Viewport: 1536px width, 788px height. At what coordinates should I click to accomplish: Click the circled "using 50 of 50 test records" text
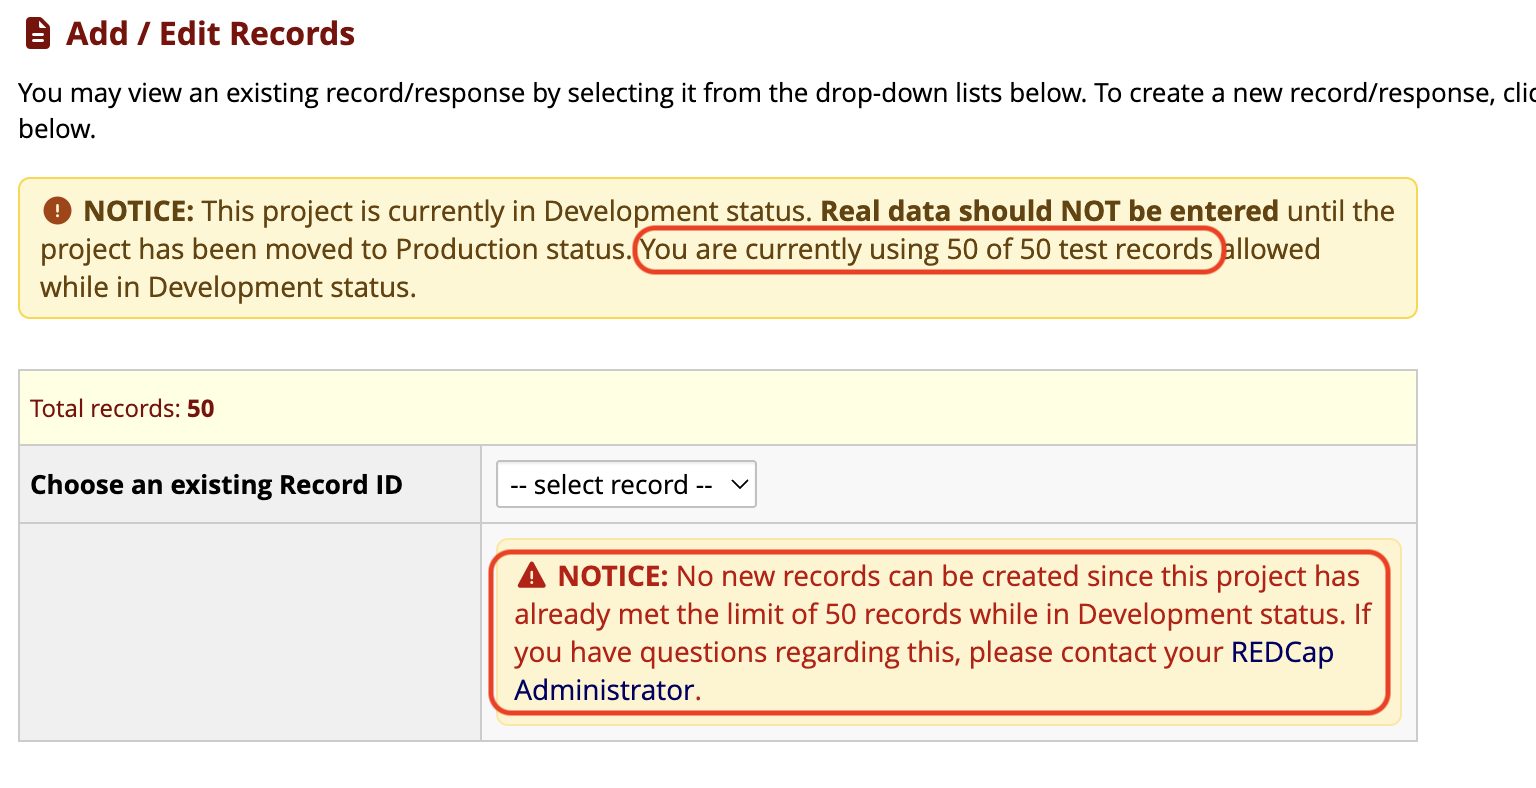928,249
